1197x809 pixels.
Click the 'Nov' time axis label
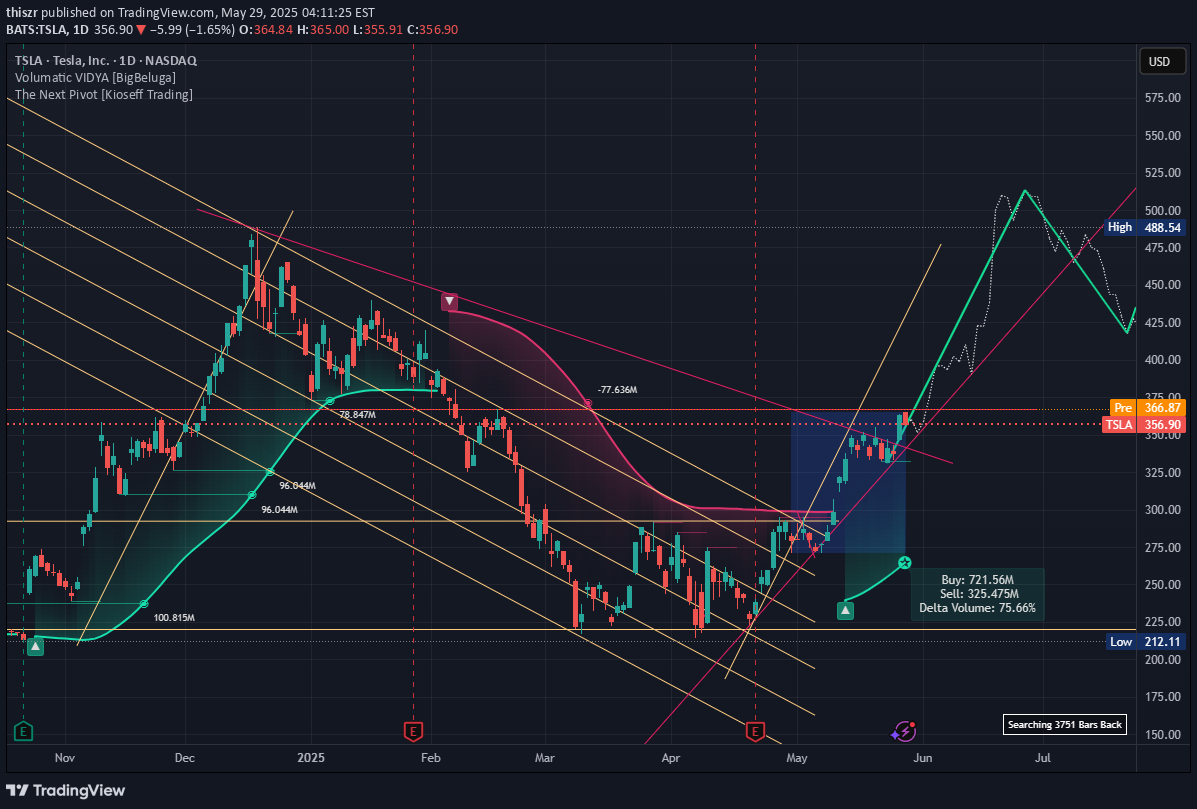(65, 758)
